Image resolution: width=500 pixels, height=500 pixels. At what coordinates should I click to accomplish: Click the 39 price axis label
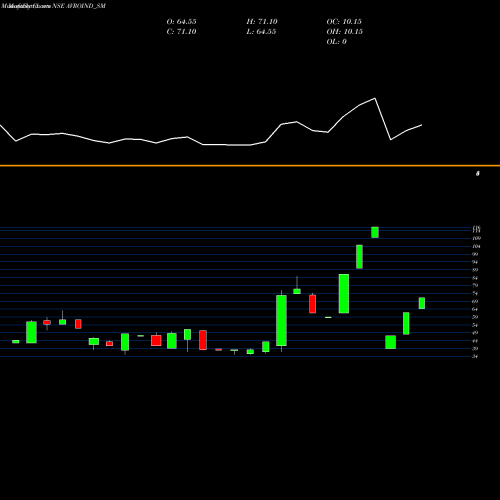pos(475,349)
